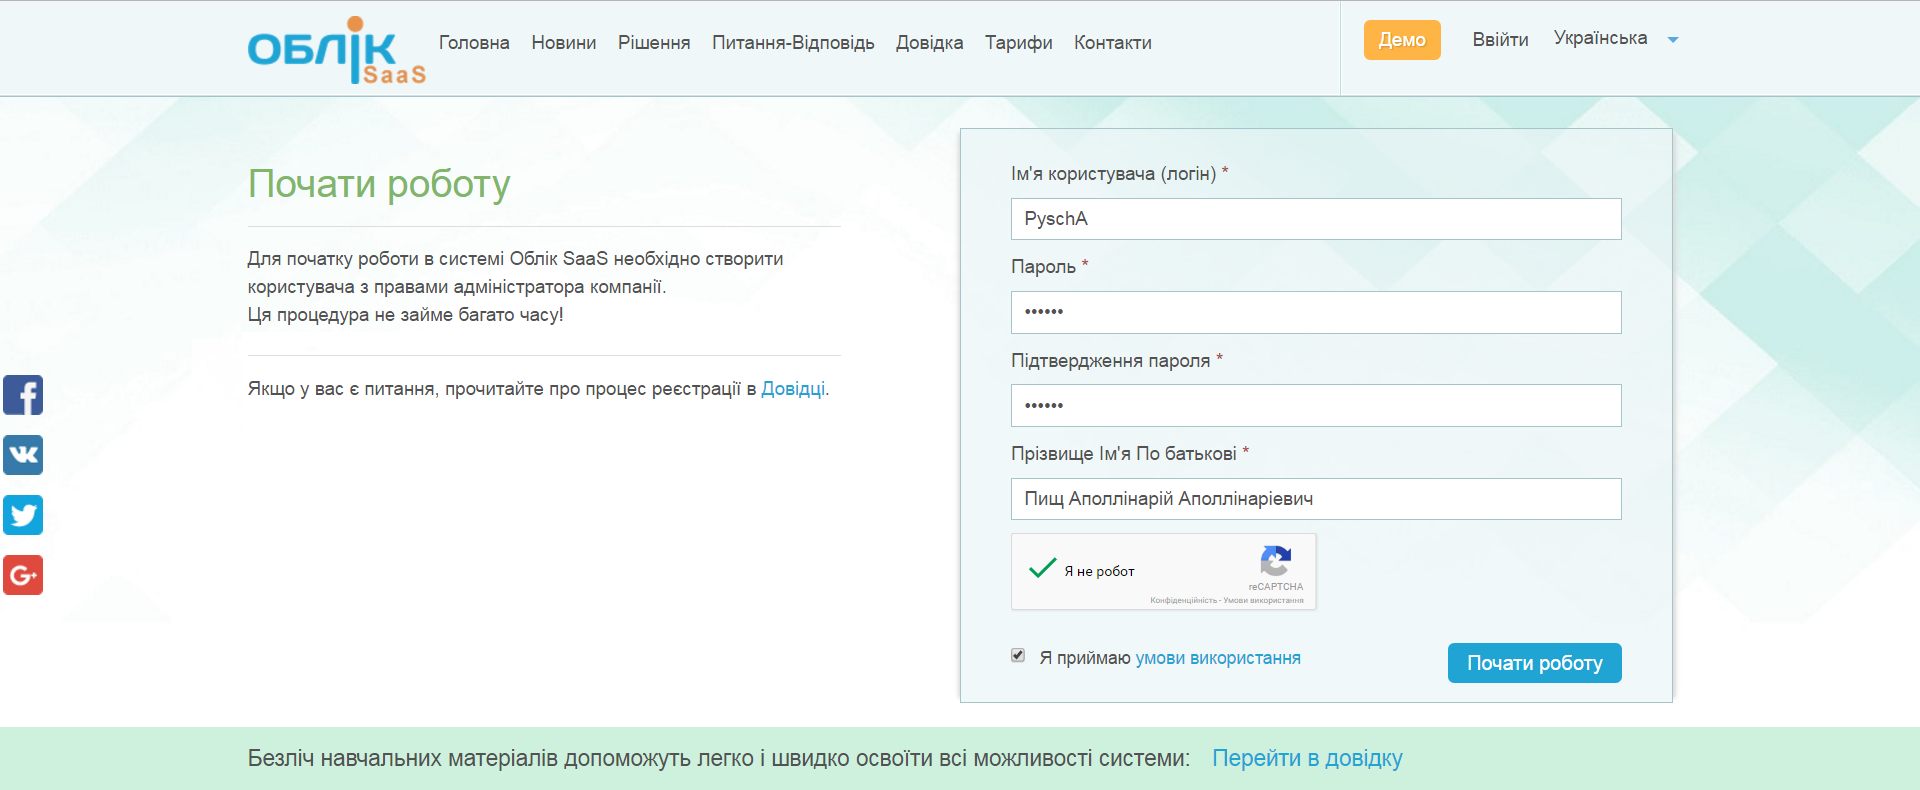Screen dimensions: 1920x790
Task: Open the Довідка menu item
Action: coord(929,43)
